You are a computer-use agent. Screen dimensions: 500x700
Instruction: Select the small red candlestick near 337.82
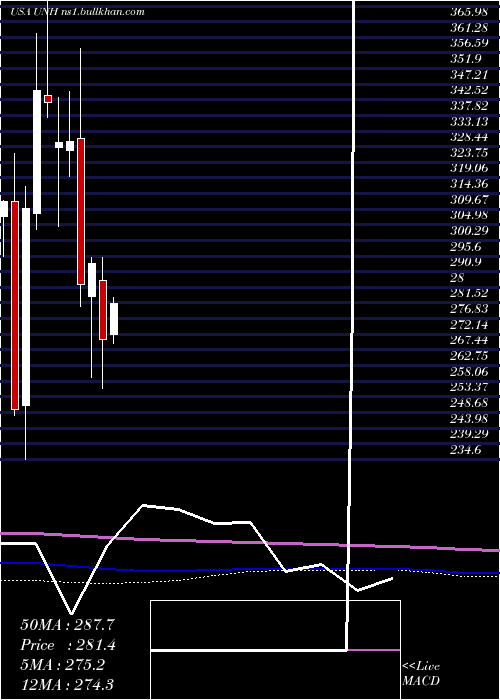(48, 99)
